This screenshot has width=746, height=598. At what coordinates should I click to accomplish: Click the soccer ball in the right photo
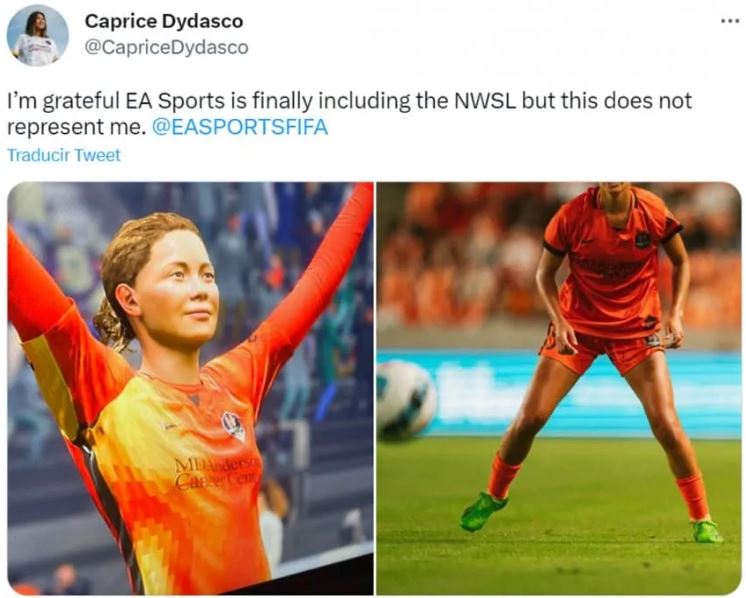(406, 400)
